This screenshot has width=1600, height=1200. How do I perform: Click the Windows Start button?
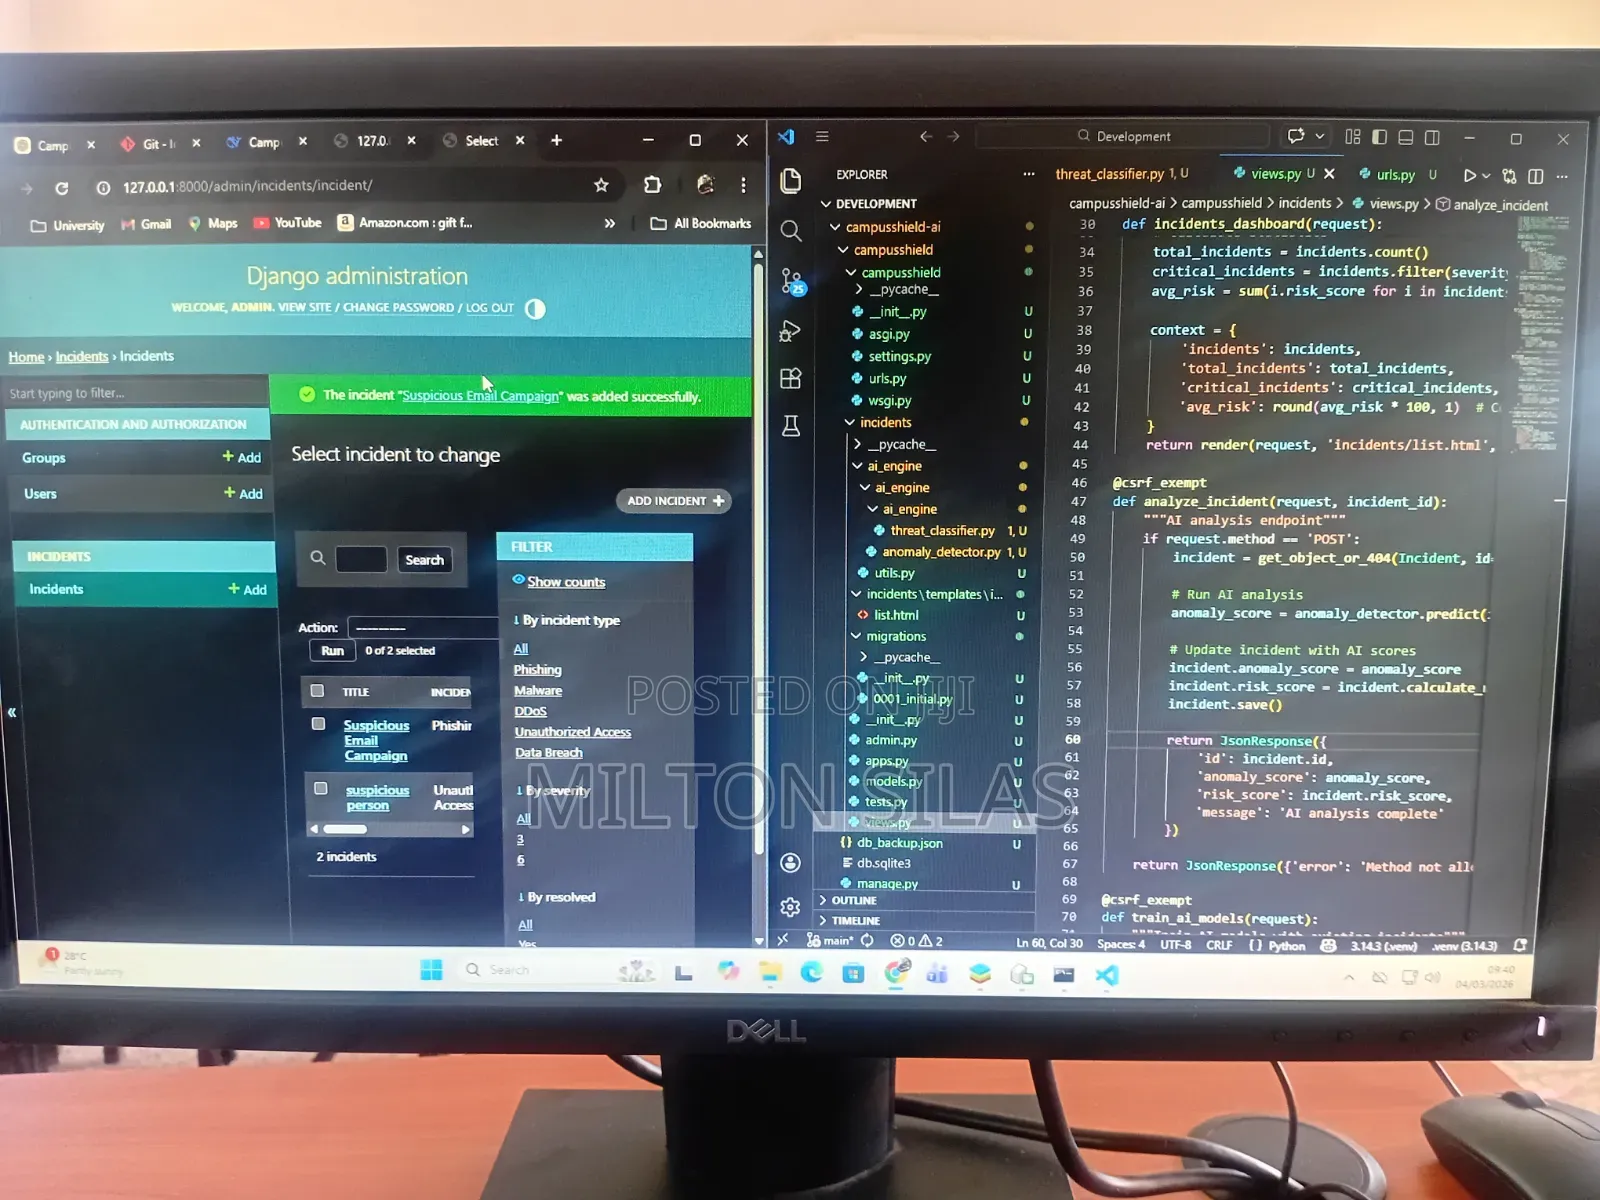431,969
